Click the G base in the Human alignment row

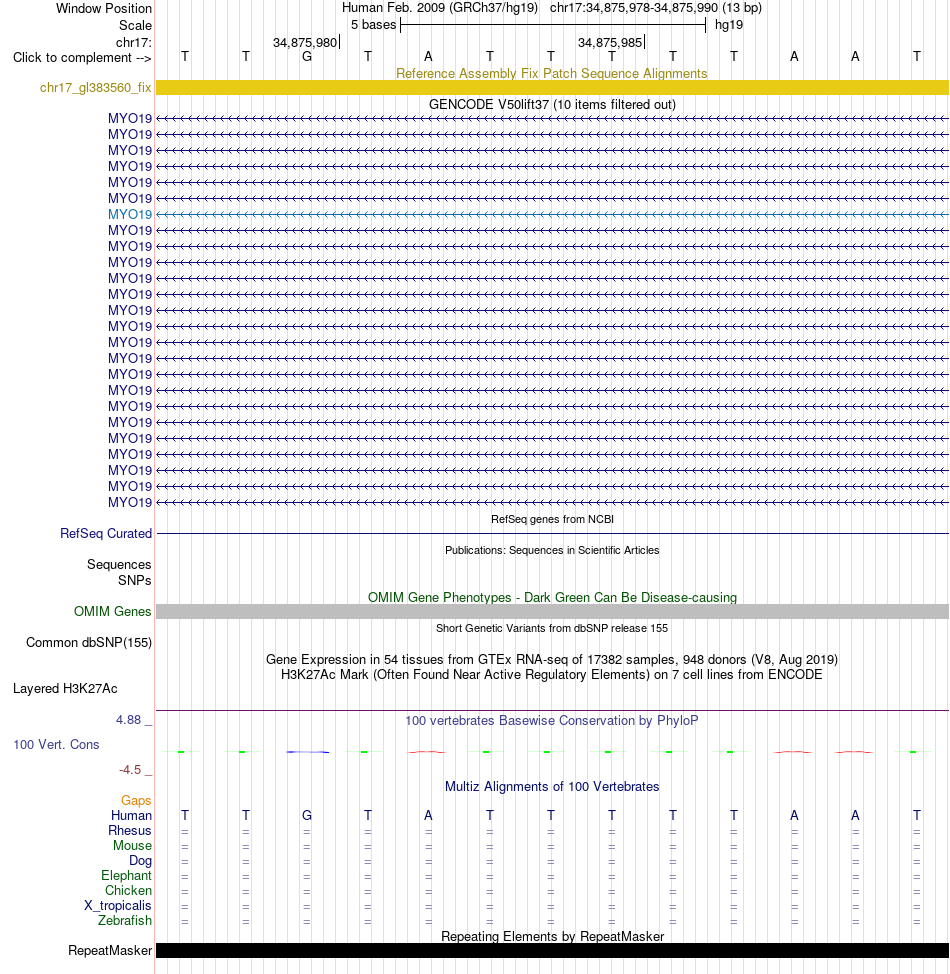307,816
